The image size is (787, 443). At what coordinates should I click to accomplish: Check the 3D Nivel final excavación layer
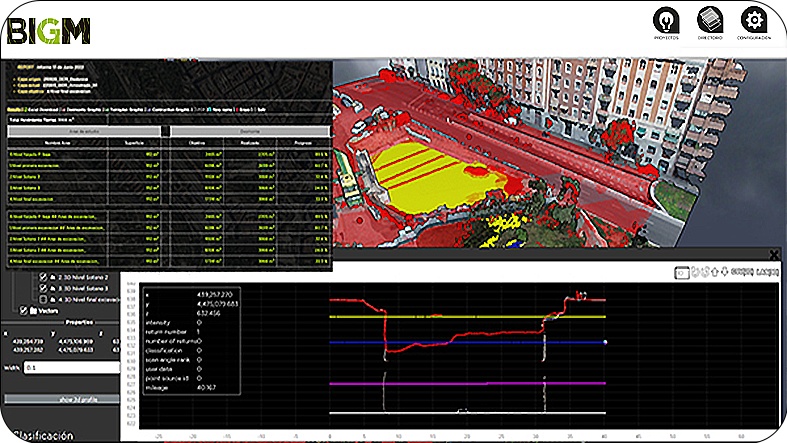pyautogui.click(x=43, y=299)
